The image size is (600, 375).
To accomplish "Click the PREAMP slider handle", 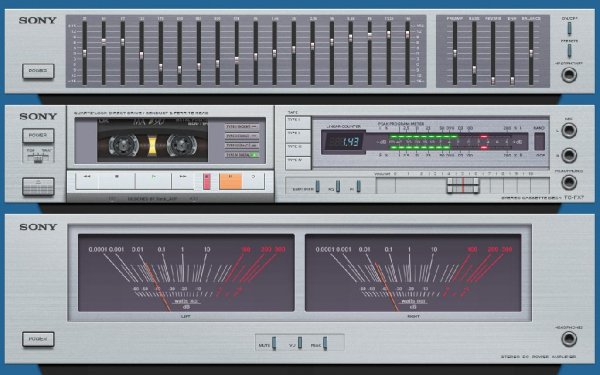I will click(455, 53).
